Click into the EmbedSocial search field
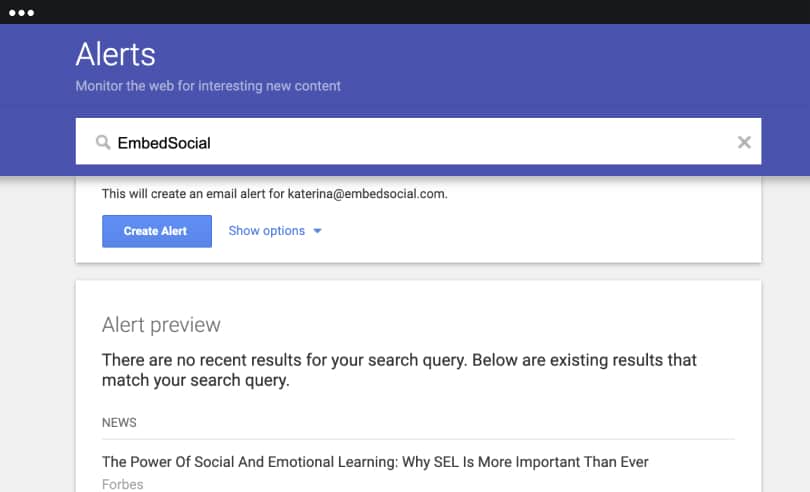The width and height of the screenshot is (810, 492). click(x=418, y=141)
